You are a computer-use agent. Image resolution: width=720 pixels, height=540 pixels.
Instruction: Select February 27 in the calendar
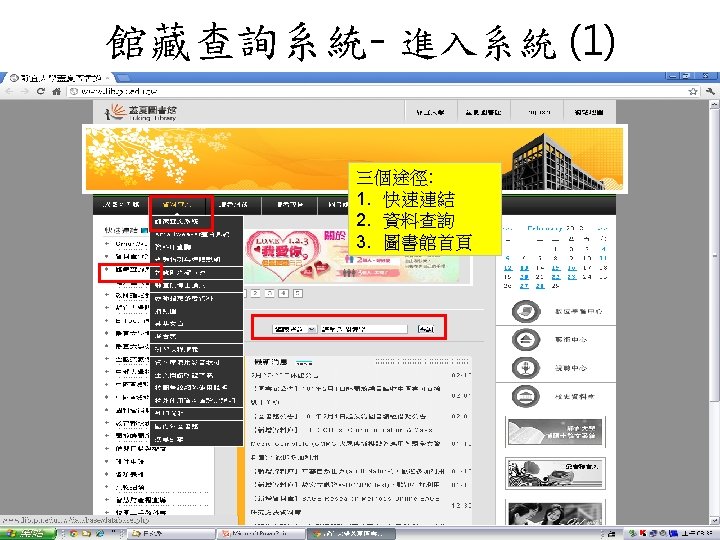[524, 286]
